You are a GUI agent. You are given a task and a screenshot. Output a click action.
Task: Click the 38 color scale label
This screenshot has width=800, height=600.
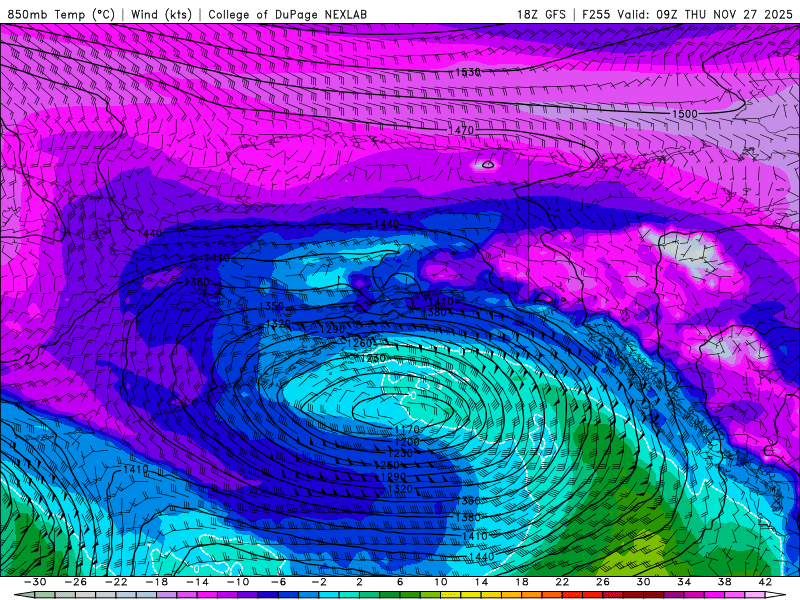724,582
